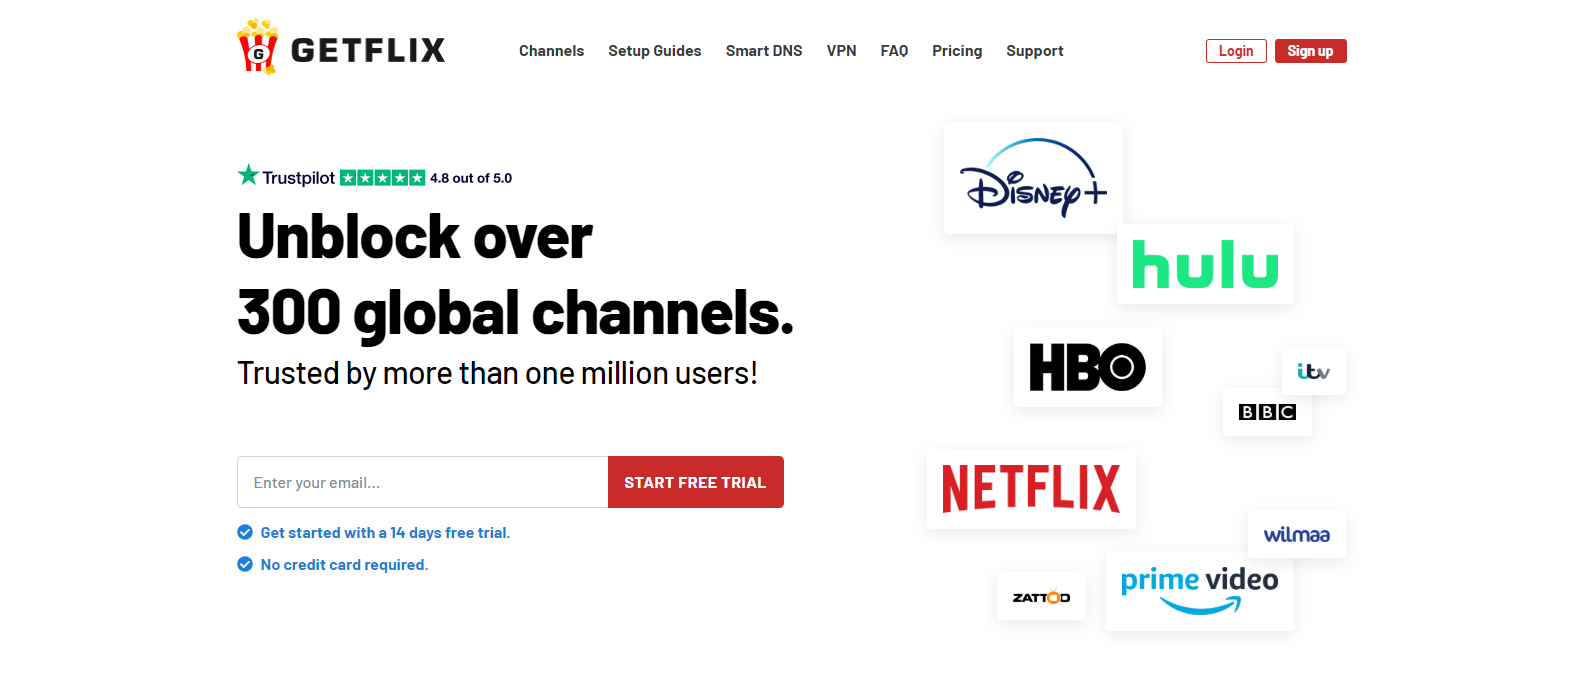Click 'Trusted by more than one million users!' text
This screenshot has height=683, width=1582.
[497, 373]
